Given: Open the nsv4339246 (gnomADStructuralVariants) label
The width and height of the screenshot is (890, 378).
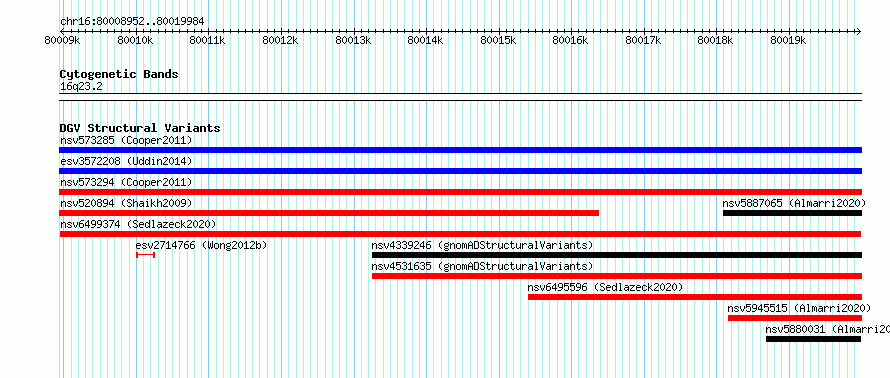Looking at the screenshot, I should click(482, 245).
